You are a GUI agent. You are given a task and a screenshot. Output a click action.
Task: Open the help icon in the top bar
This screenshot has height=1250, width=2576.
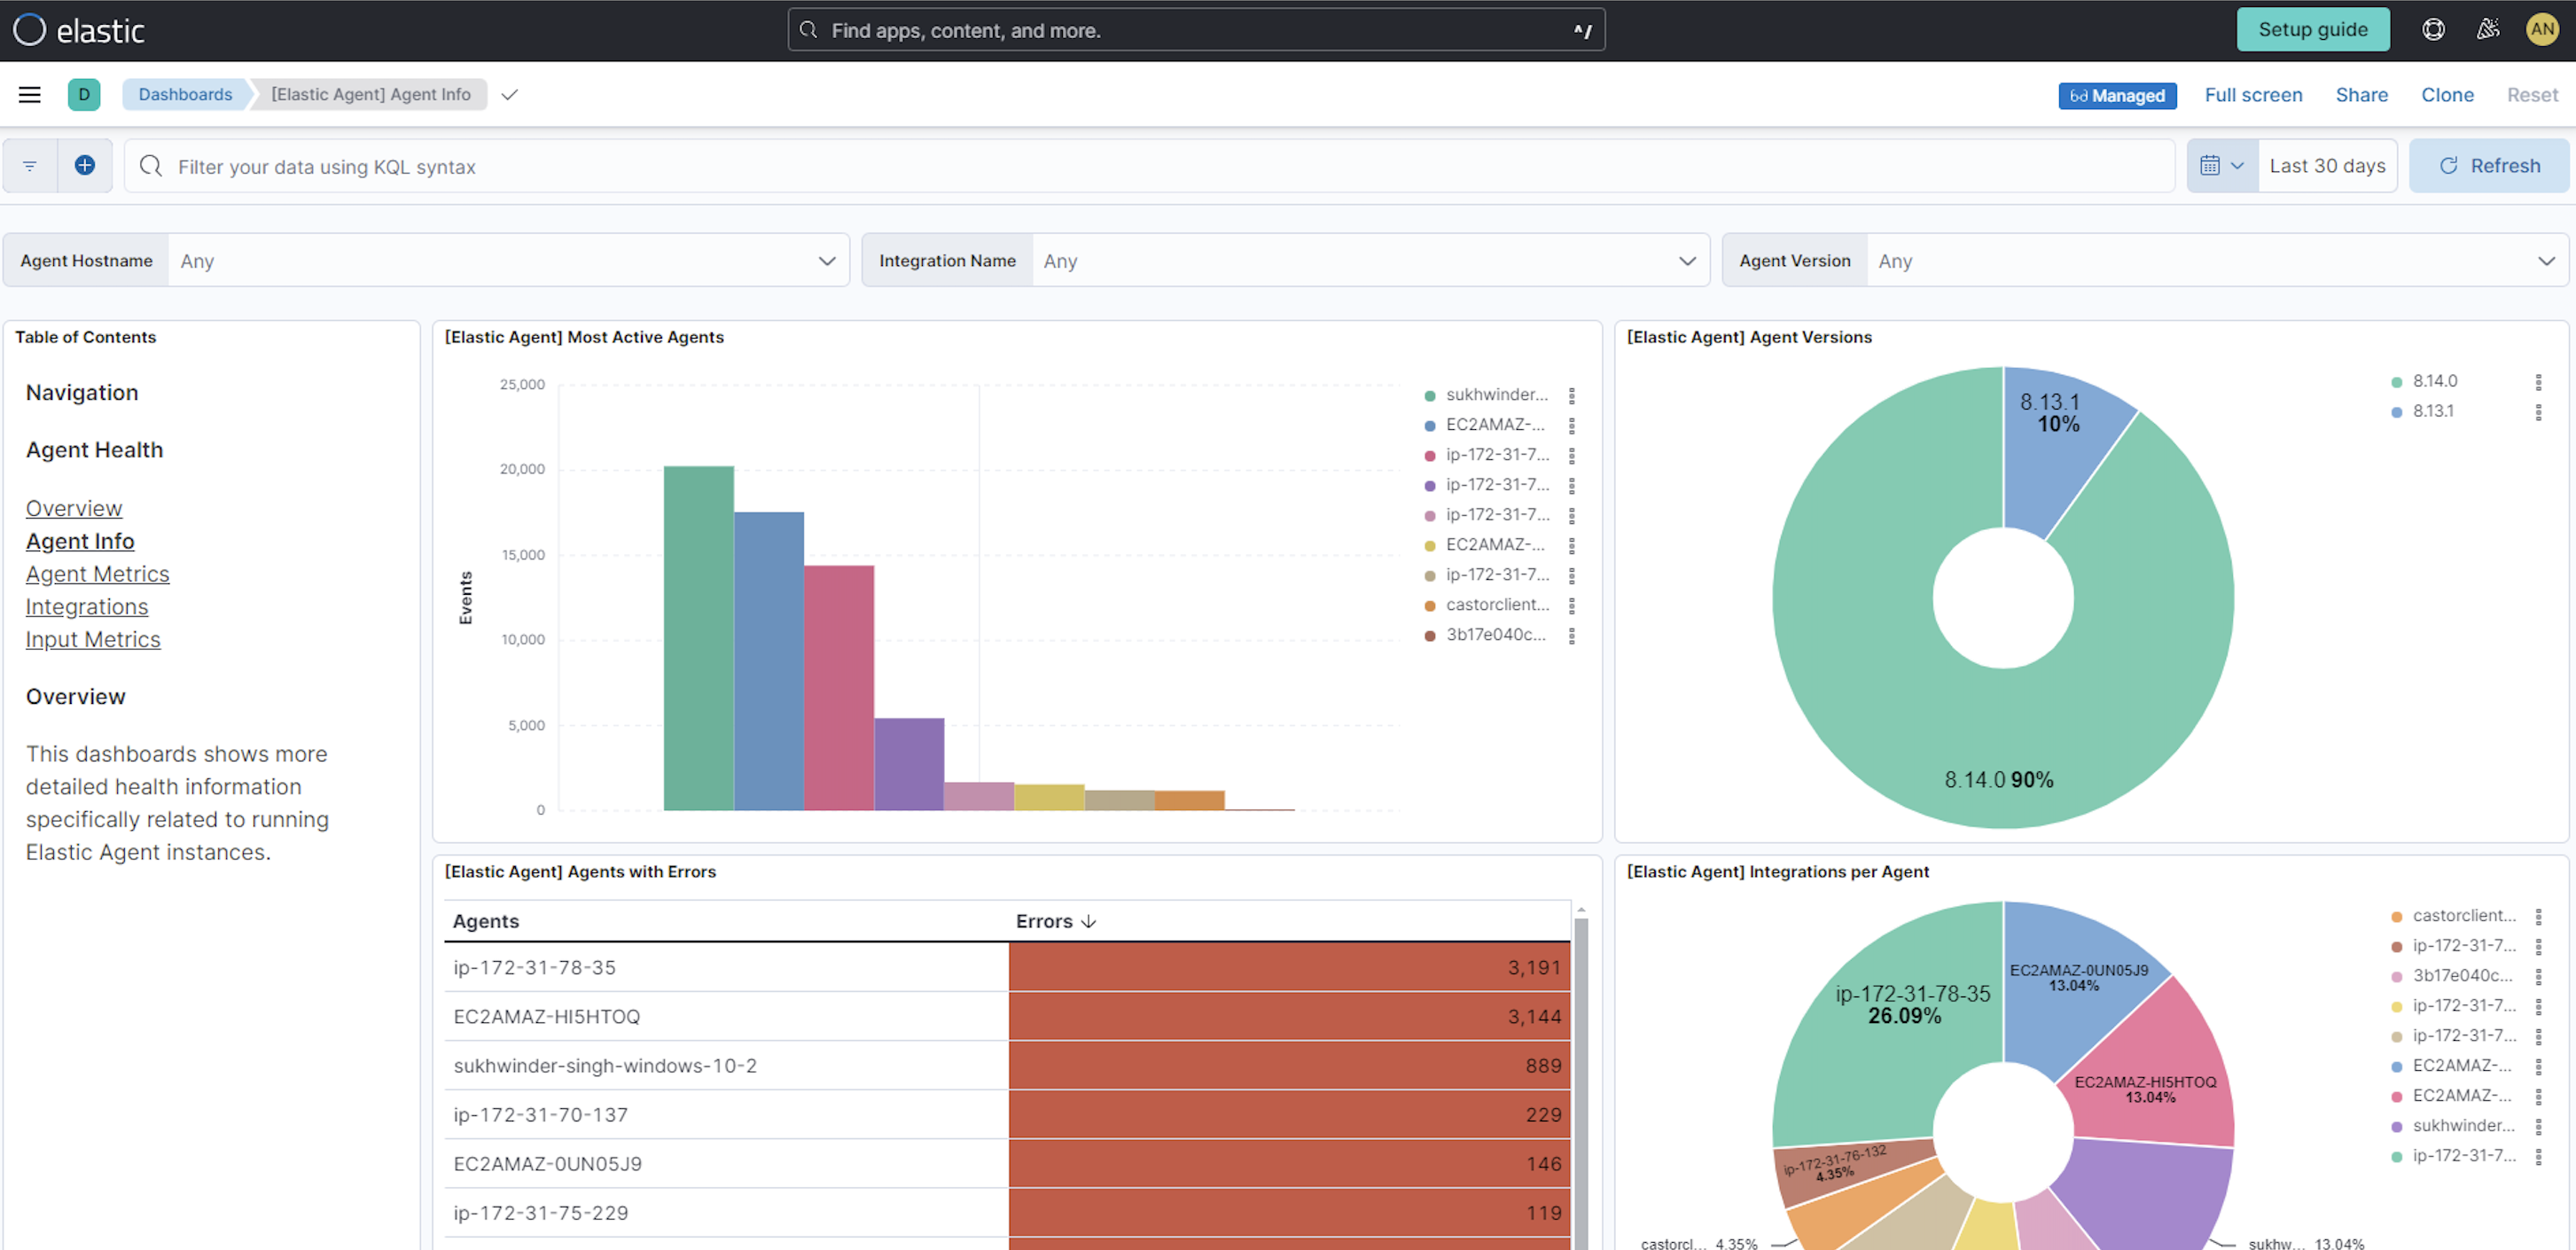2433,29
